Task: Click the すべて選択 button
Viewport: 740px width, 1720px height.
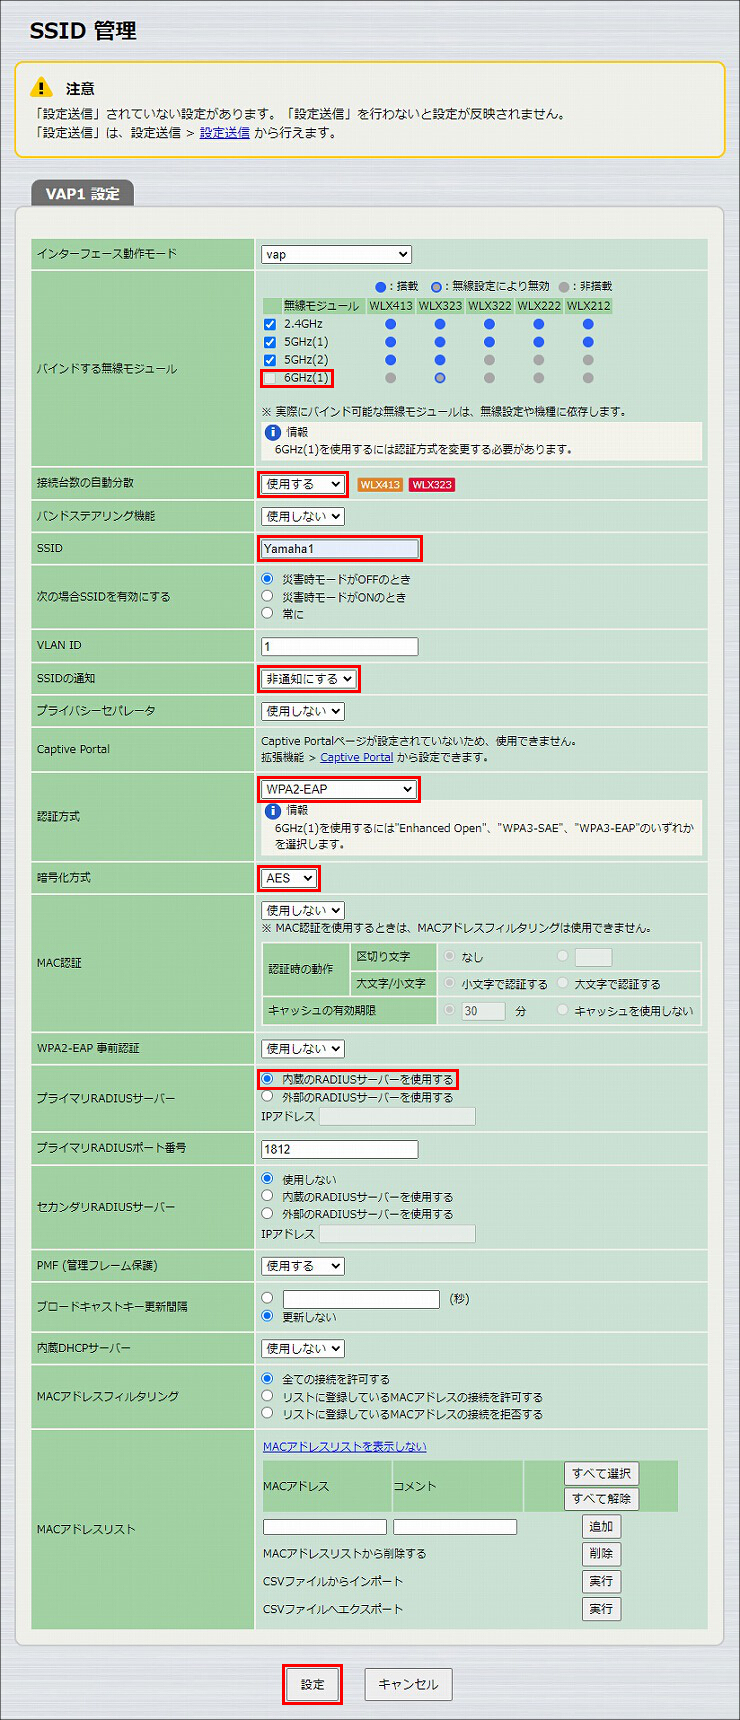Action: [x=601, y=1473]
